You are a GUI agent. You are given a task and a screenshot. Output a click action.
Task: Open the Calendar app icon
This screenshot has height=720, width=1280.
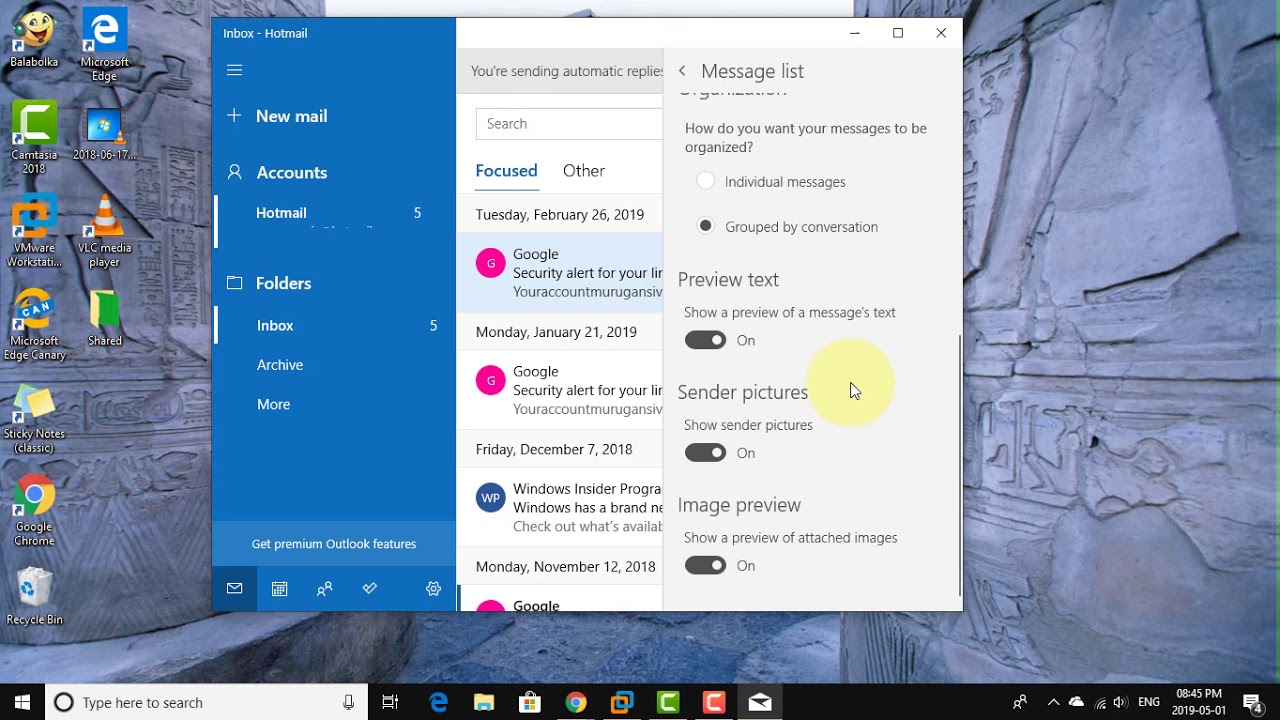point(279,589)
